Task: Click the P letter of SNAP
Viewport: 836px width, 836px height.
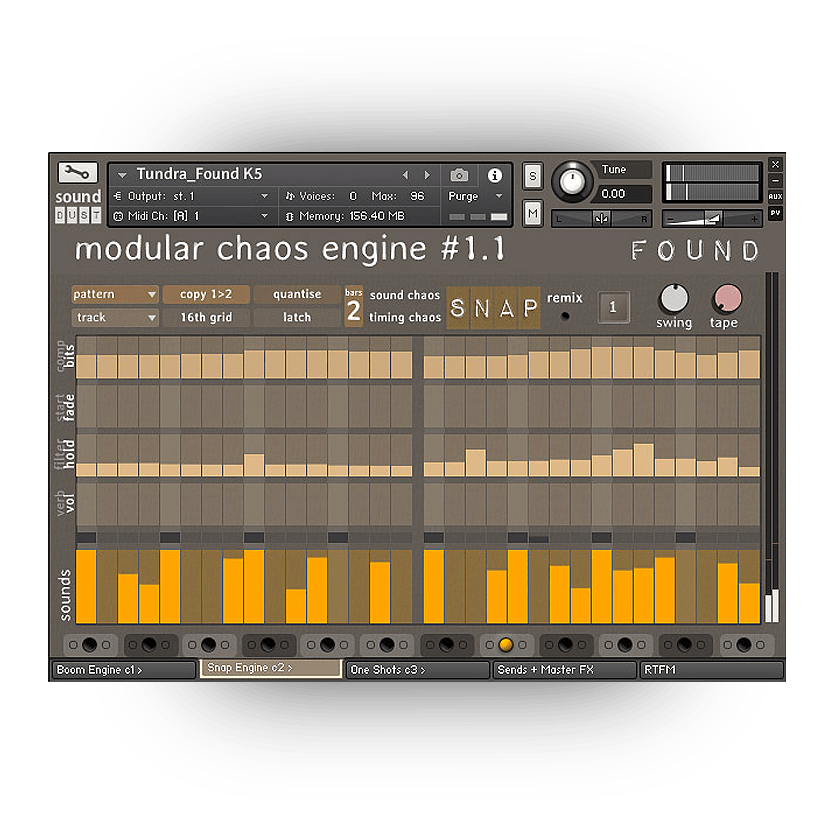Action: coord(529,308)
